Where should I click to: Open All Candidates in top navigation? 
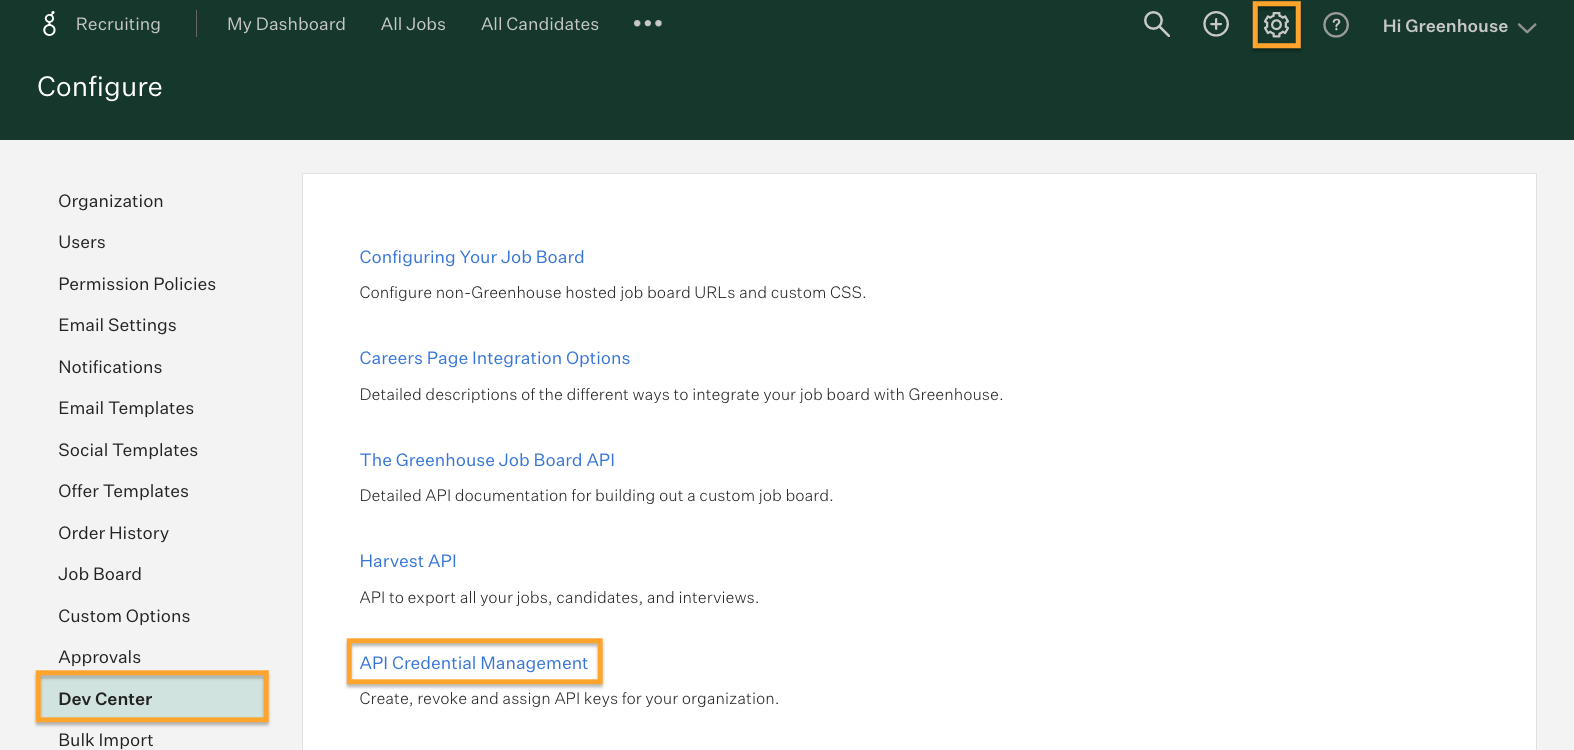point(540,24)
